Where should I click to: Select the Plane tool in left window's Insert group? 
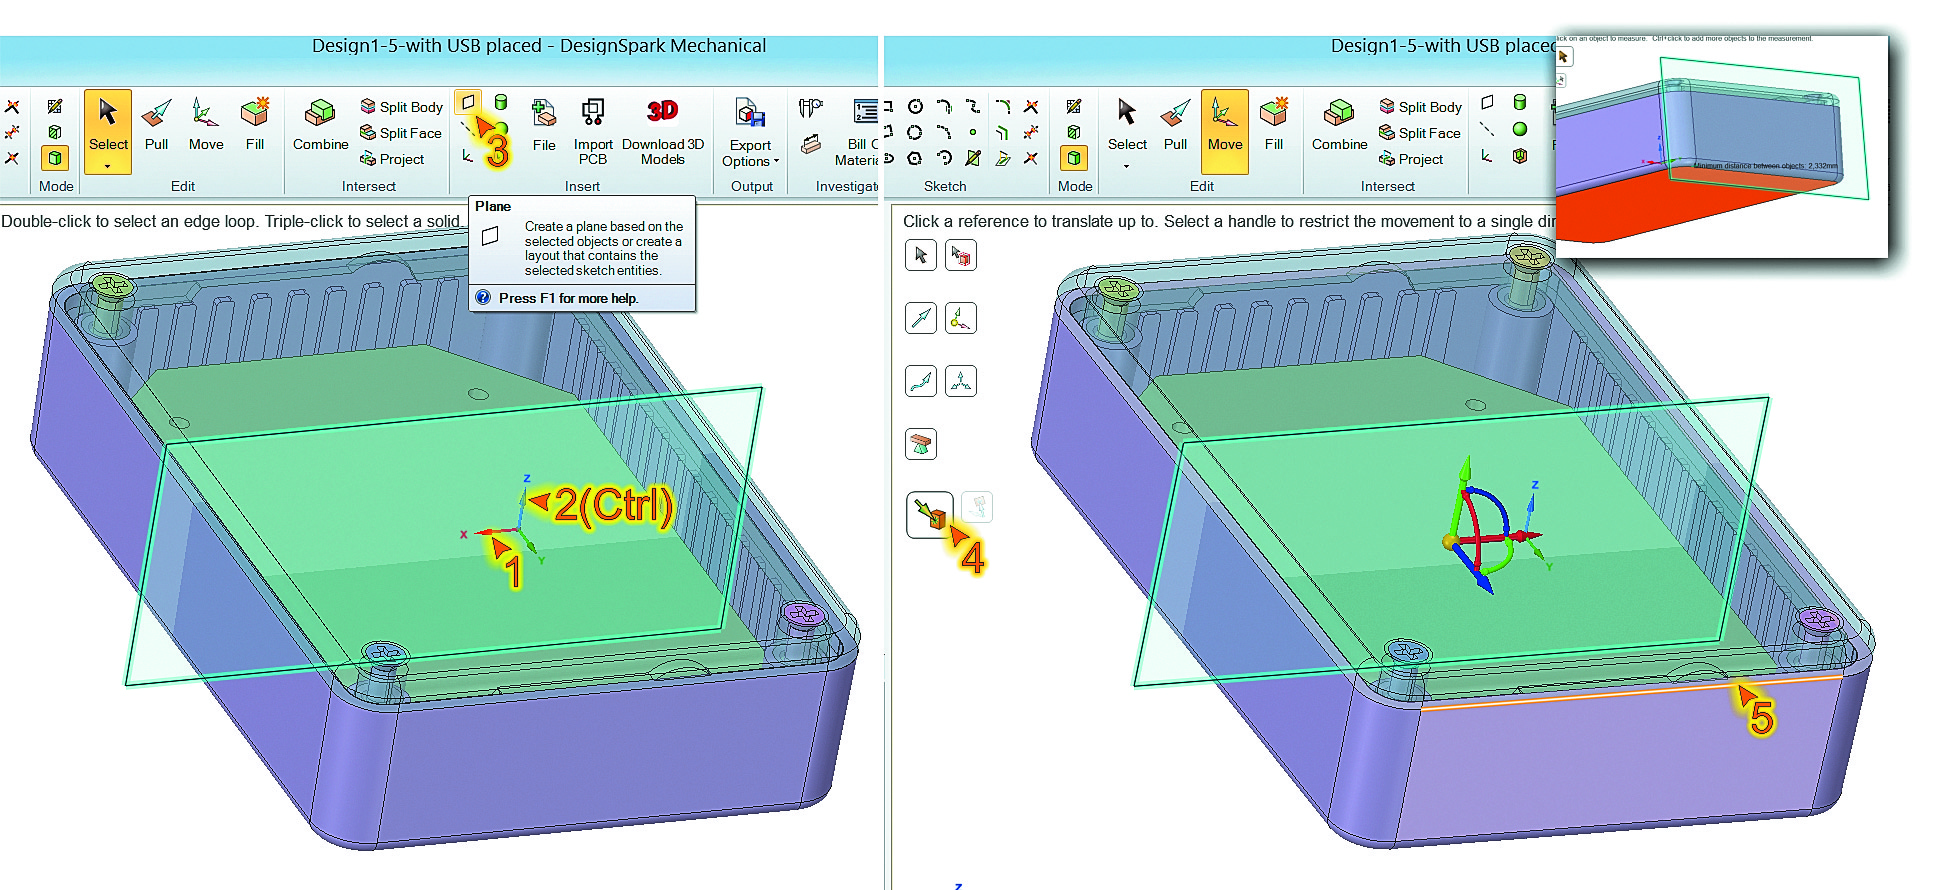(469, 102)
